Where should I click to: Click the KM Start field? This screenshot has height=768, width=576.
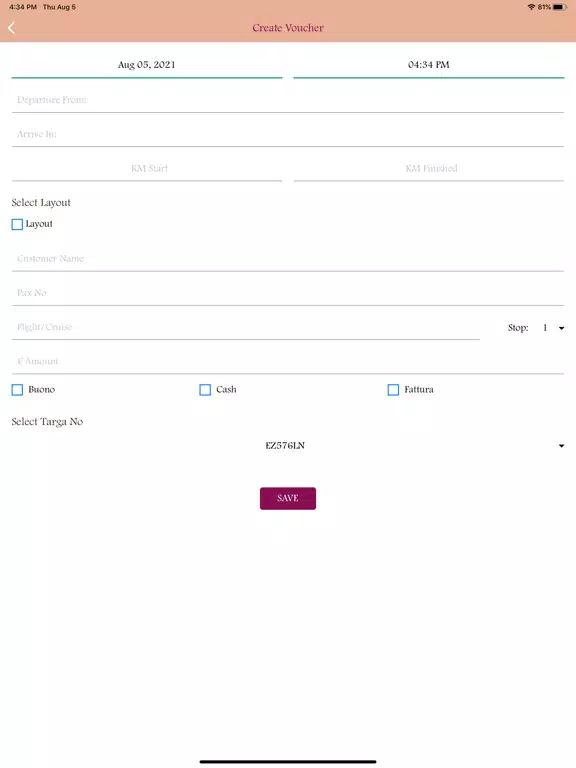[147, 169]
